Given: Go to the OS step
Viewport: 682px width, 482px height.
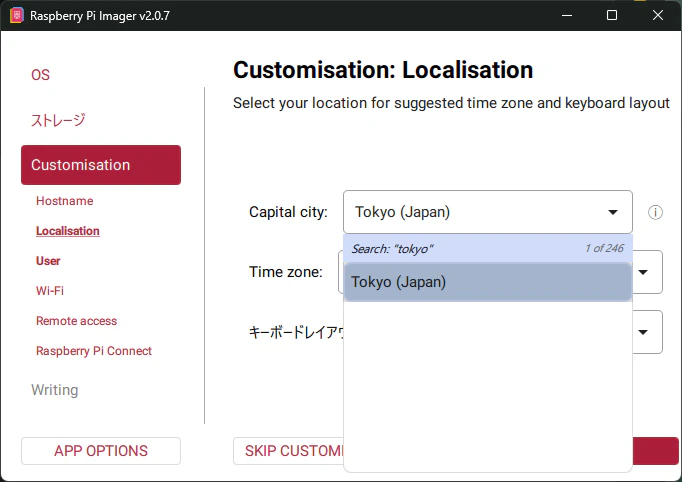Looking at the screenshot, I should [40, 75].
